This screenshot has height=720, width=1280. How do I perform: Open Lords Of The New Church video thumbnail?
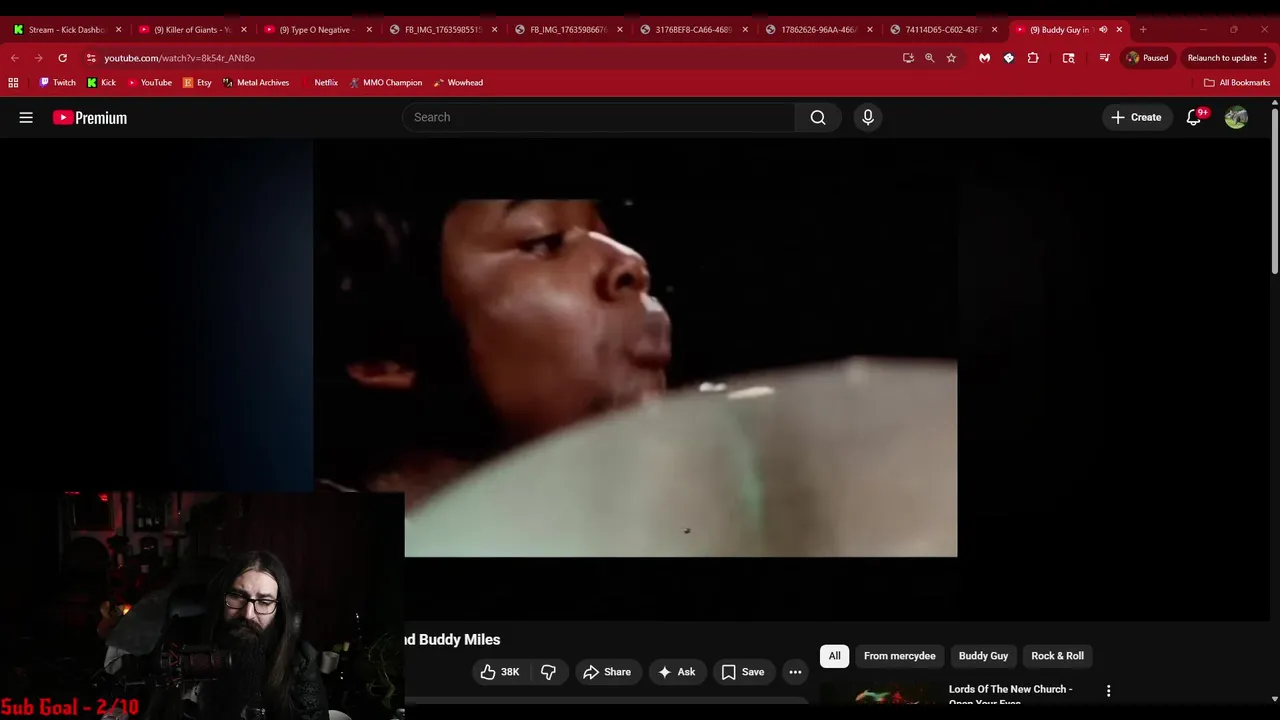pyautogui.click(x=880, y=694)
